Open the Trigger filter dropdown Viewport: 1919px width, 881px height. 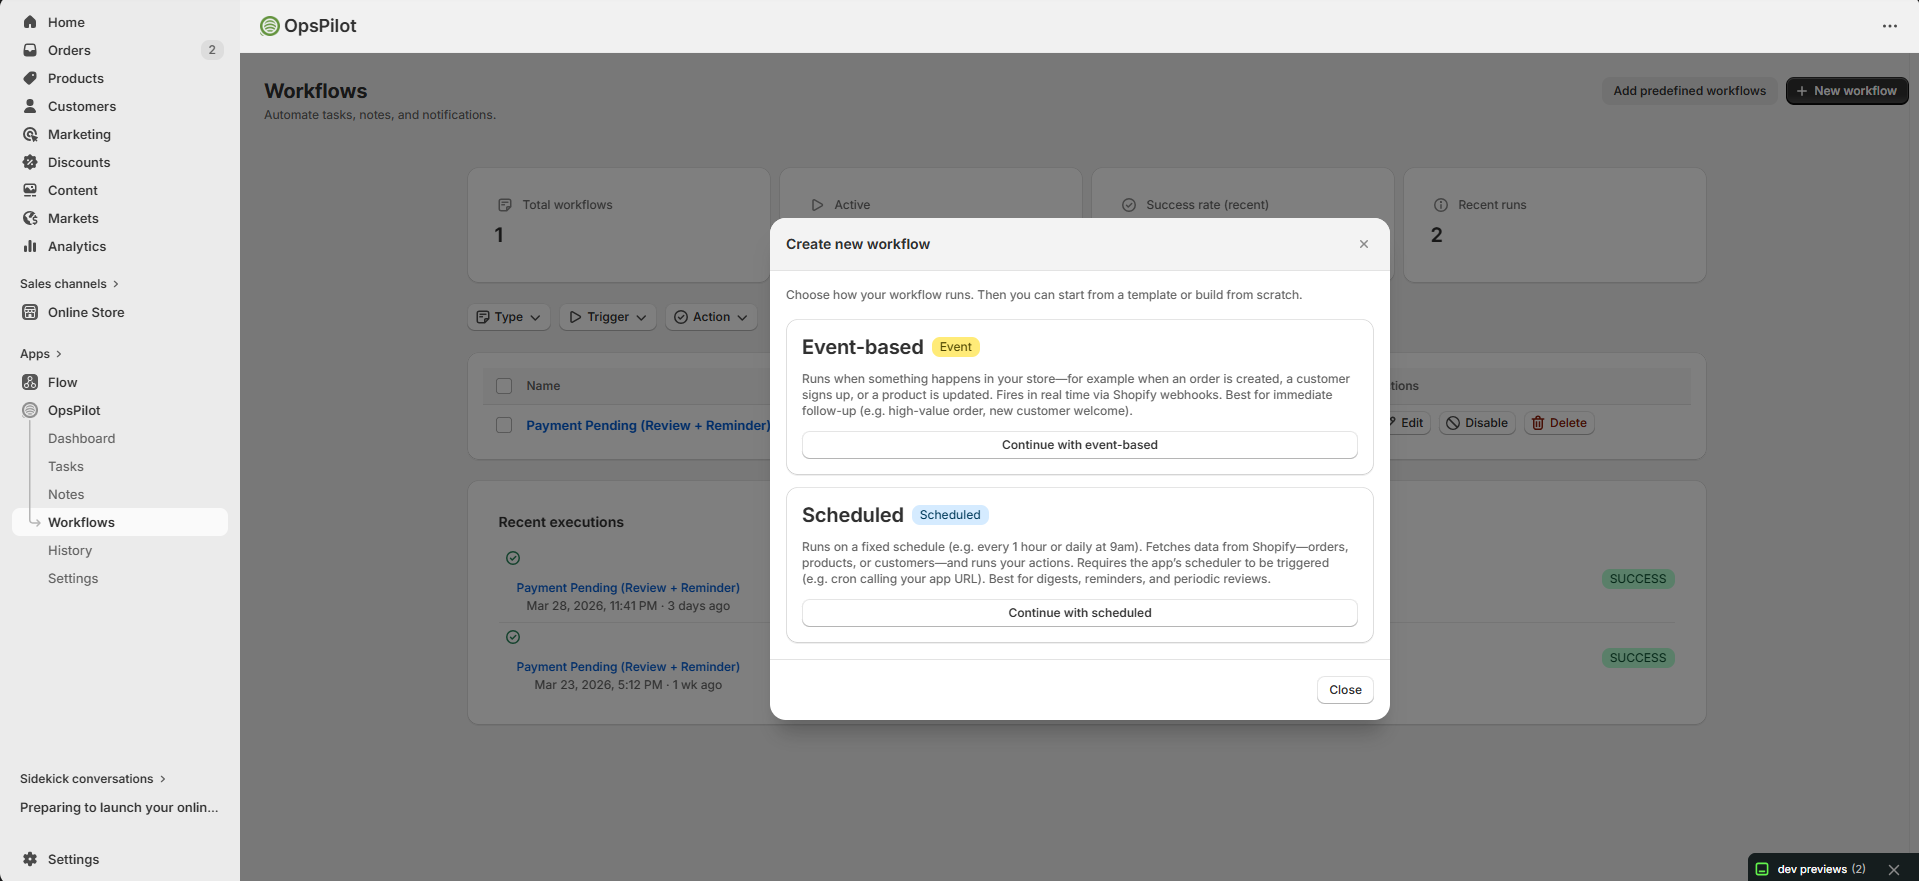click(x=608, y=317)
